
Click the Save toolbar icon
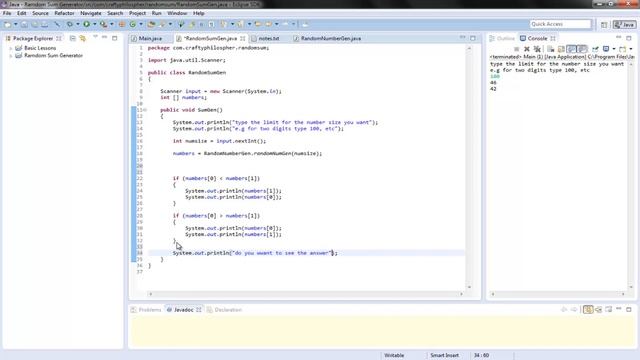tap(24, 24)
